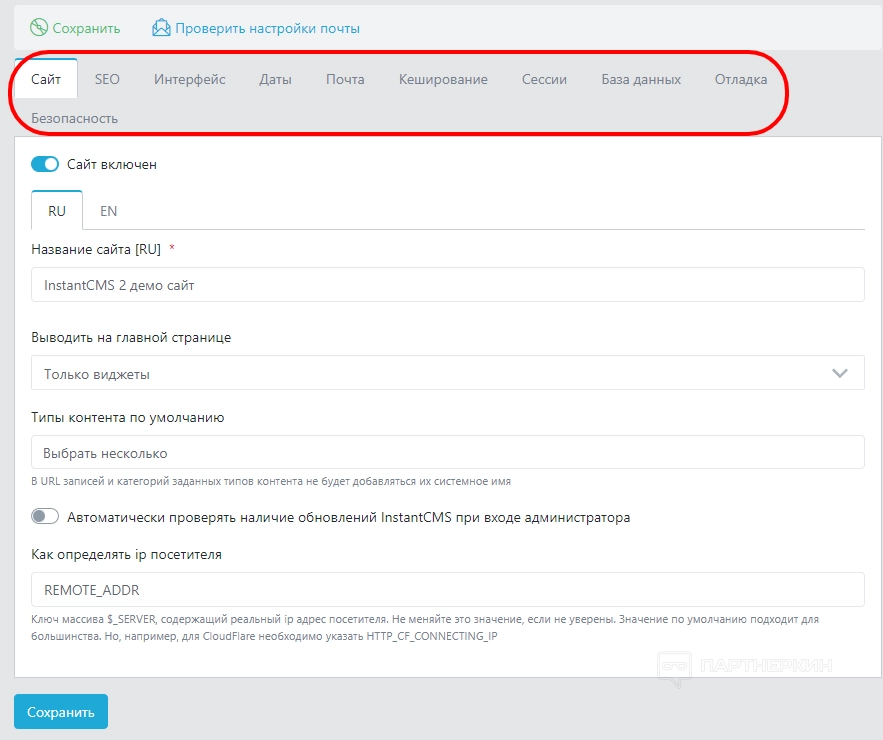The width and height of the screenshot is (883, 740).
Task: Select the RU language tab
Action: 57,211
